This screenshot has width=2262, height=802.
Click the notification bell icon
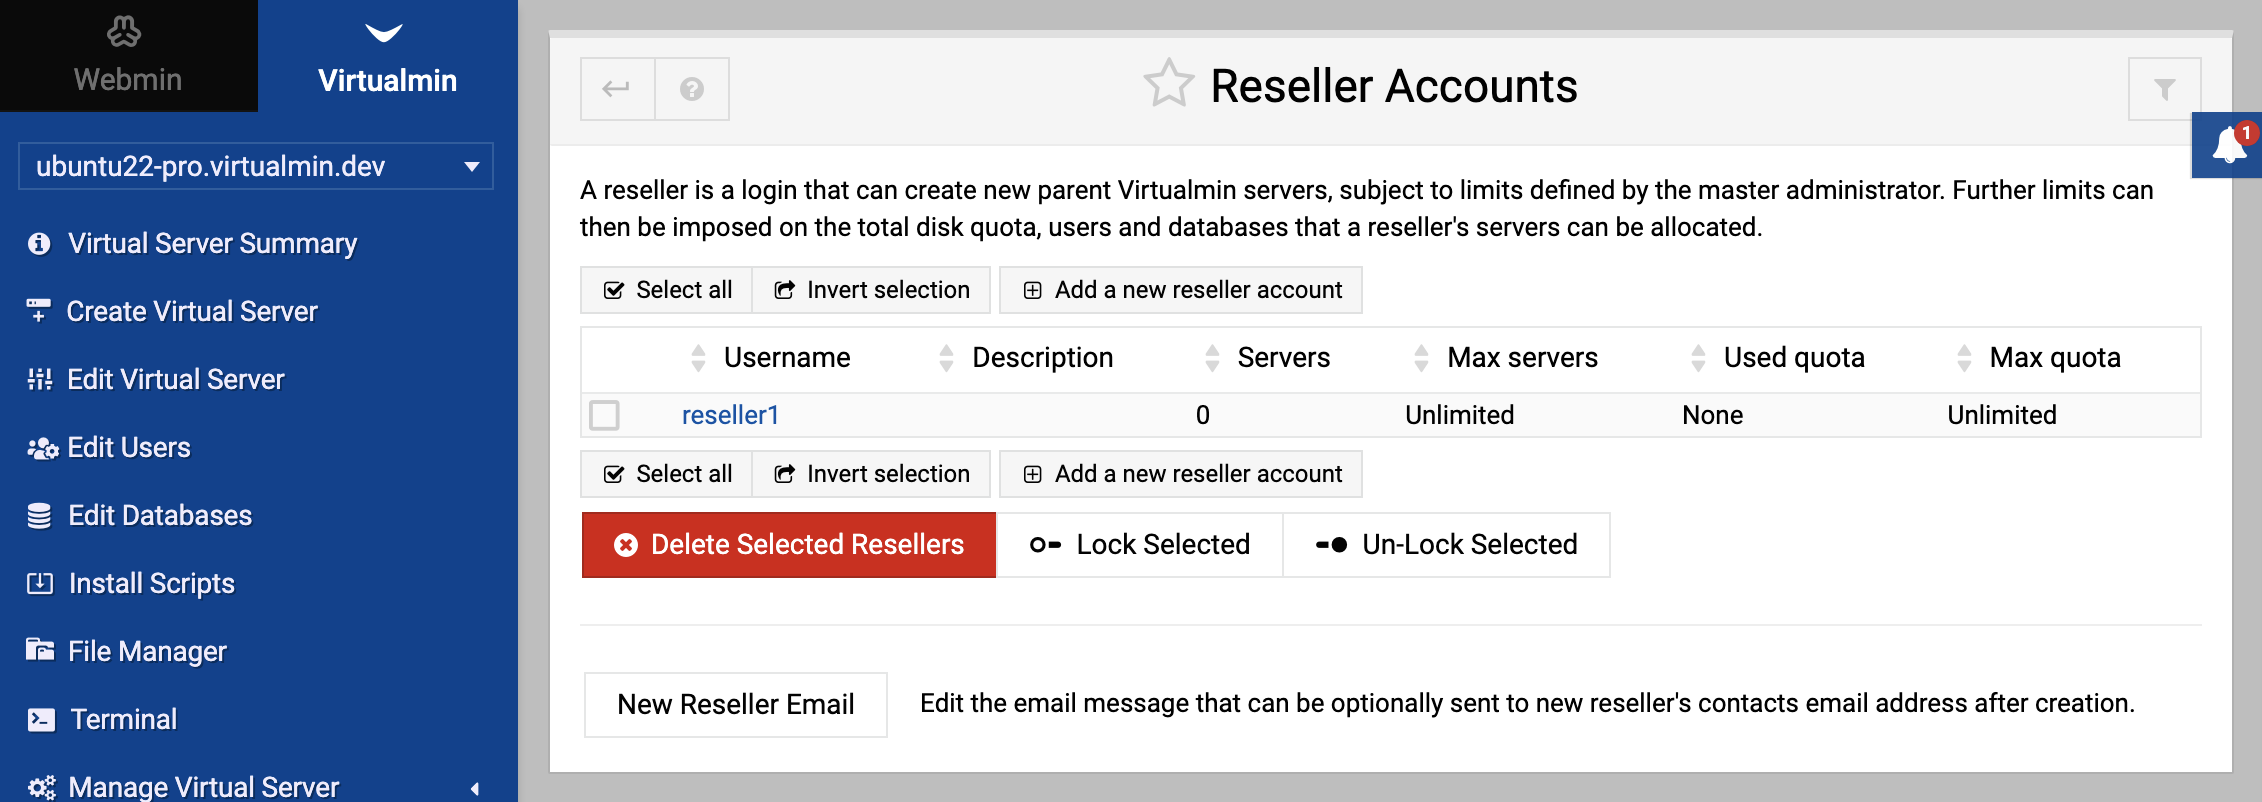point(2229,145)
